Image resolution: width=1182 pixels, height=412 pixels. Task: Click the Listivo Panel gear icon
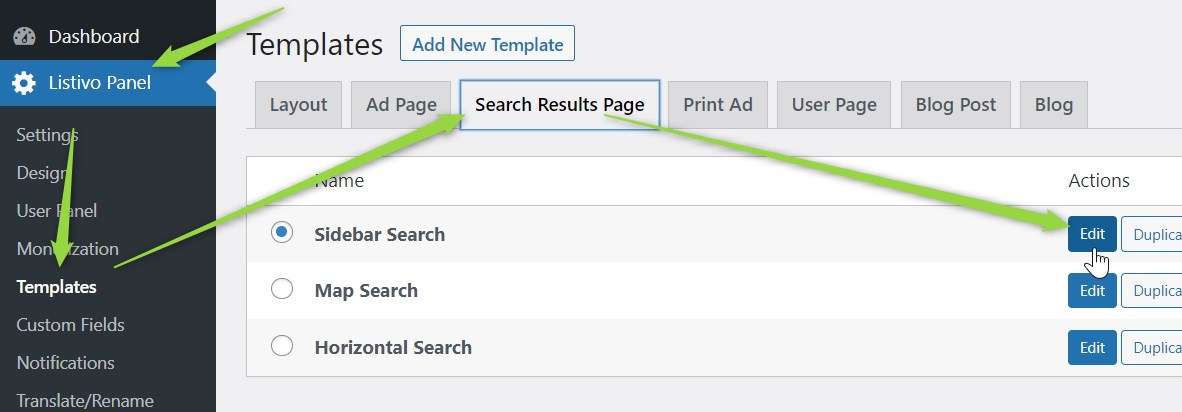point(24,83)
